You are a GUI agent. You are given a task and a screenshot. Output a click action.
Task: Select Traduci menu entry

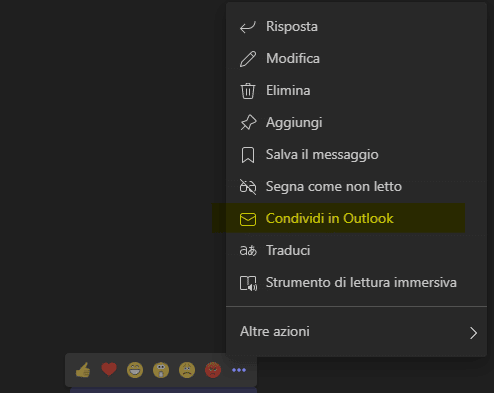click(x=356, y=251)
